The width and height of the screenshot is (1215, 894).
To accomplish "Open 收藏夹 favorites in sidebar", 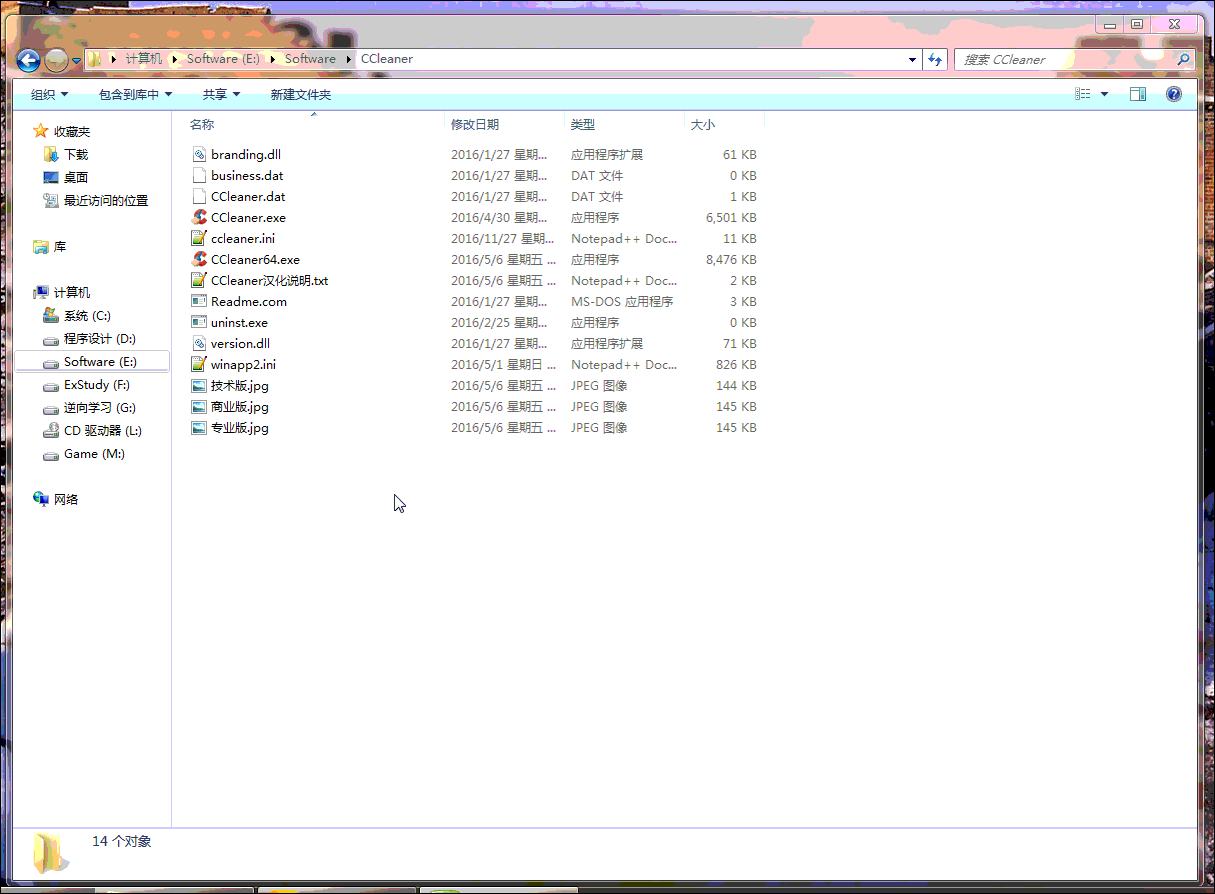I will click(61, 131).
